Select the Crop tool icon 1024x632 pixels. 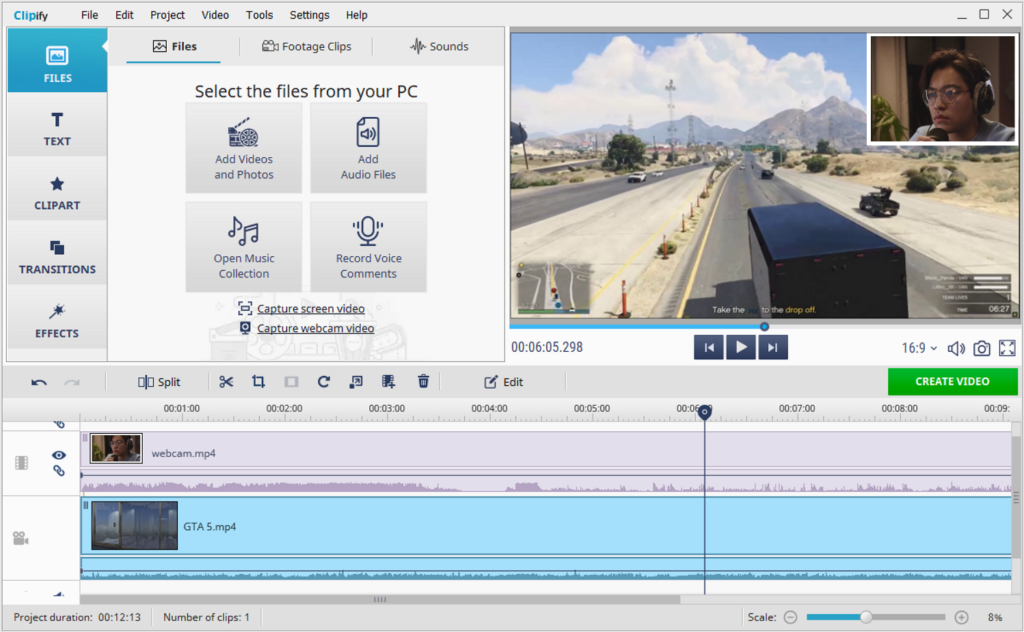pos(258,381)
